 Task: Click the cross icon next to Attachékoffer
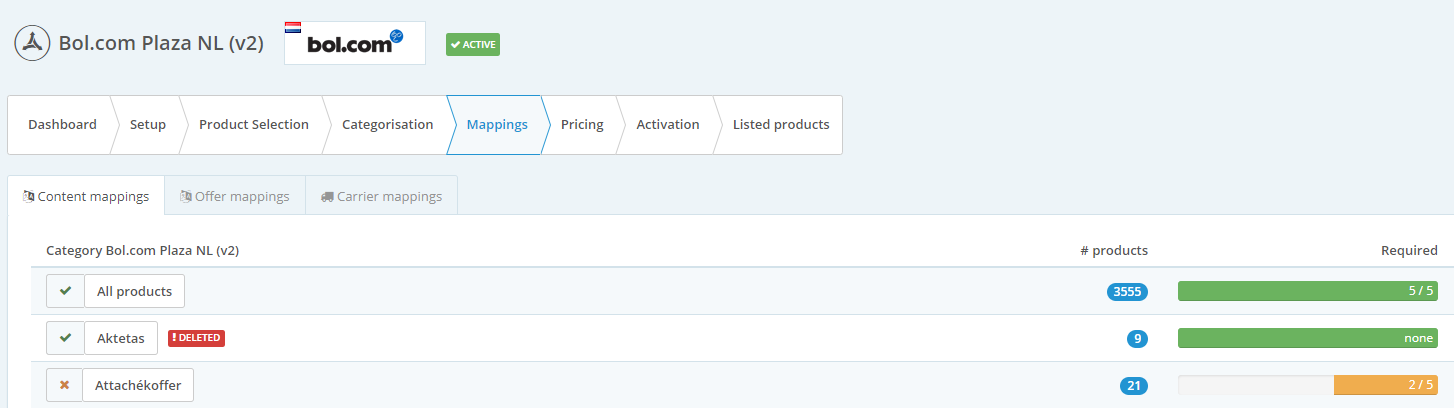(64, 385)
